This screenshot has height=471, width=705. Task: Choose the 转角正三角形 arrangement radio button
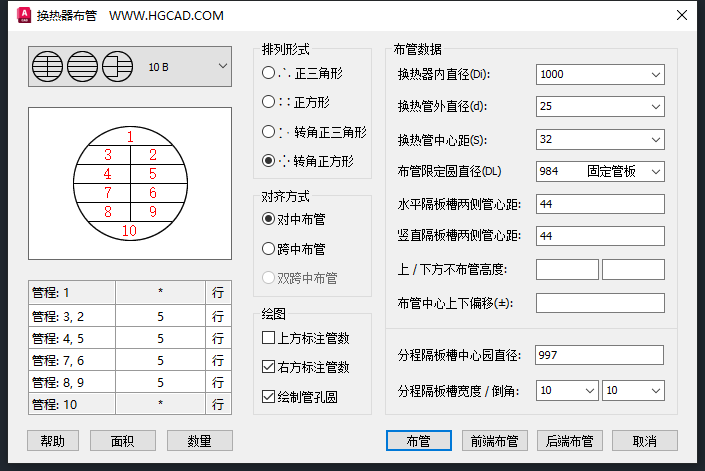(x=268, y=131)
